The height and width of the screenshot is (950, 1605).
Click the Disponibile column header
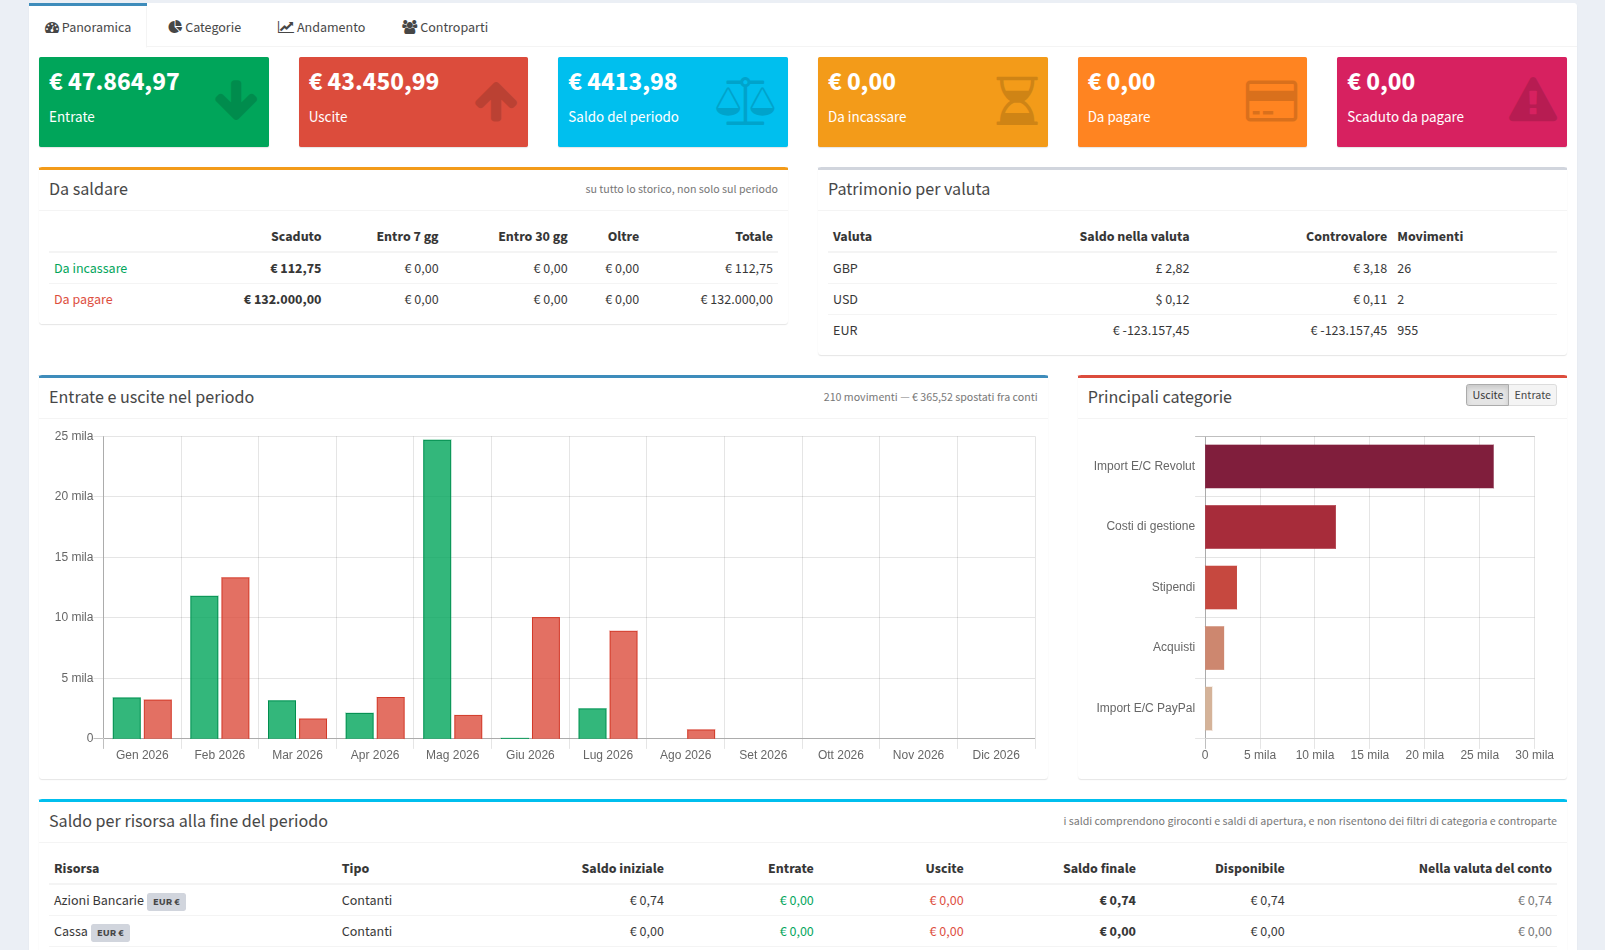click(x=1250, y=868)
